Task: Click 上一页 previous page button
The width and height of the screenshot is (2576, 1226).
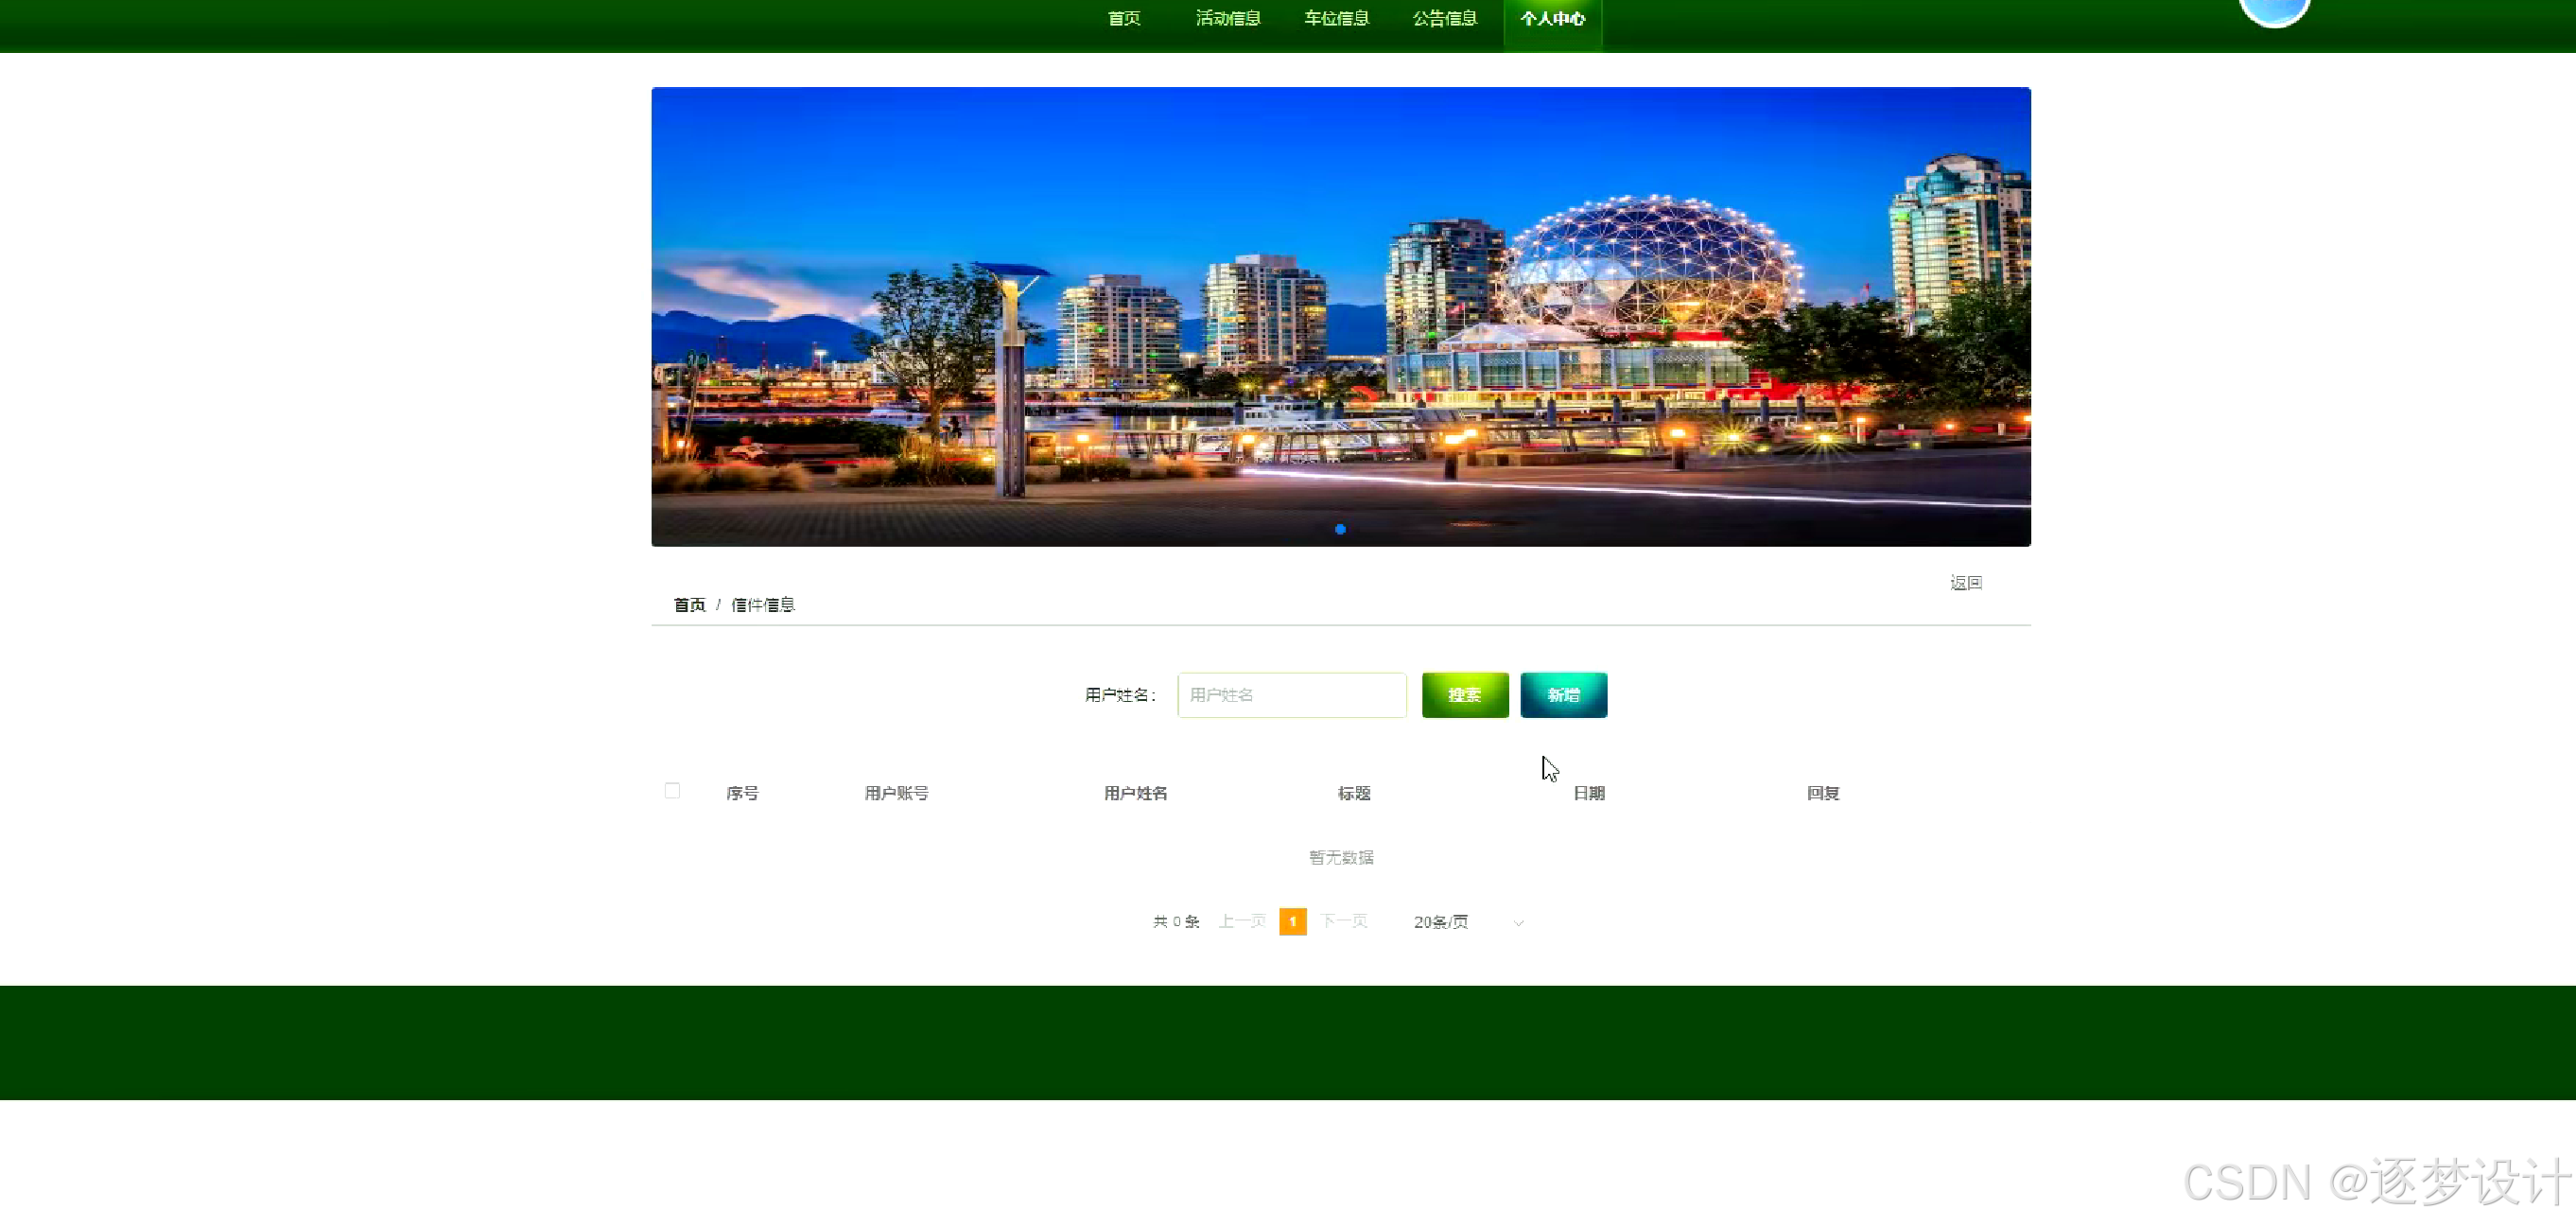Action: (x=1241, y=922)
